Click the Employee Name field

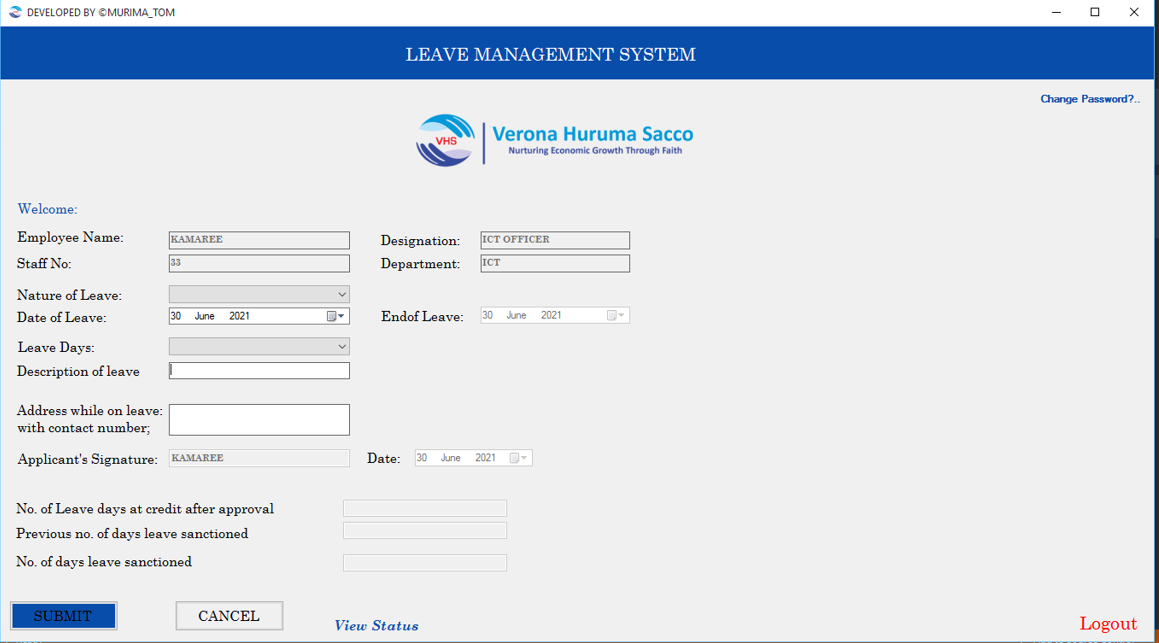259,240
